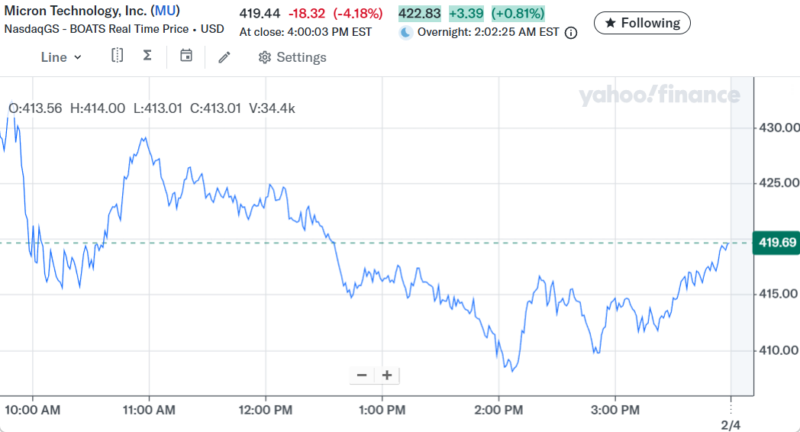Open the indicators sigma icon
Image resolution: width=800 pixels, height=432 pixels.
point(148,56)
